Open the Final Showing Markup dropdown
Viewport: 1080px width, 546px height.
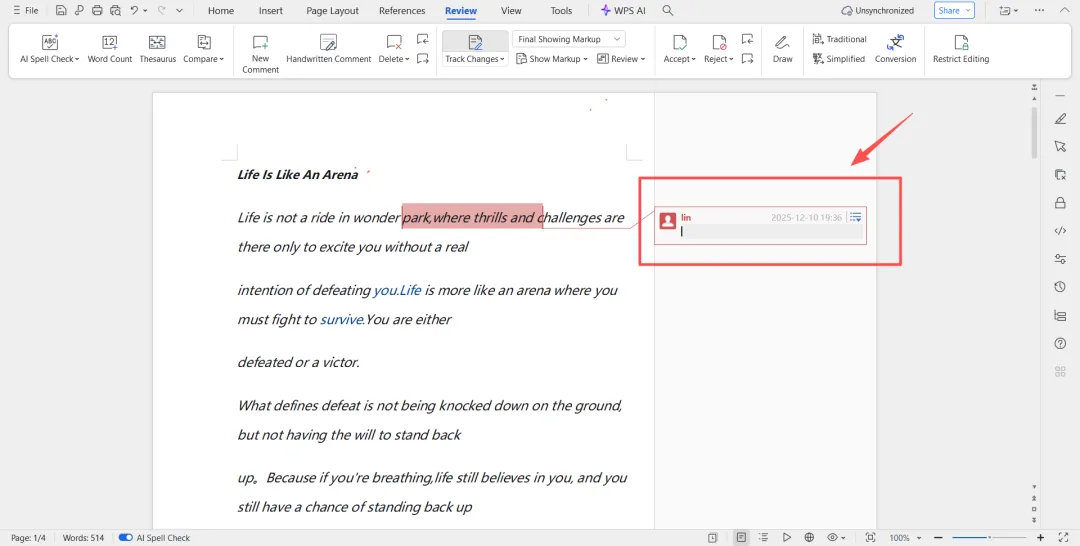click(x=568, y=39)
